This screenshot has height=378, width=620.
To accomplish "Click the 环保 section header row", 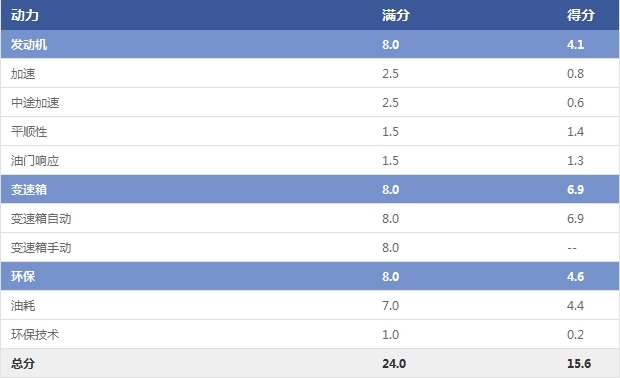I will (x=310, y=276).
